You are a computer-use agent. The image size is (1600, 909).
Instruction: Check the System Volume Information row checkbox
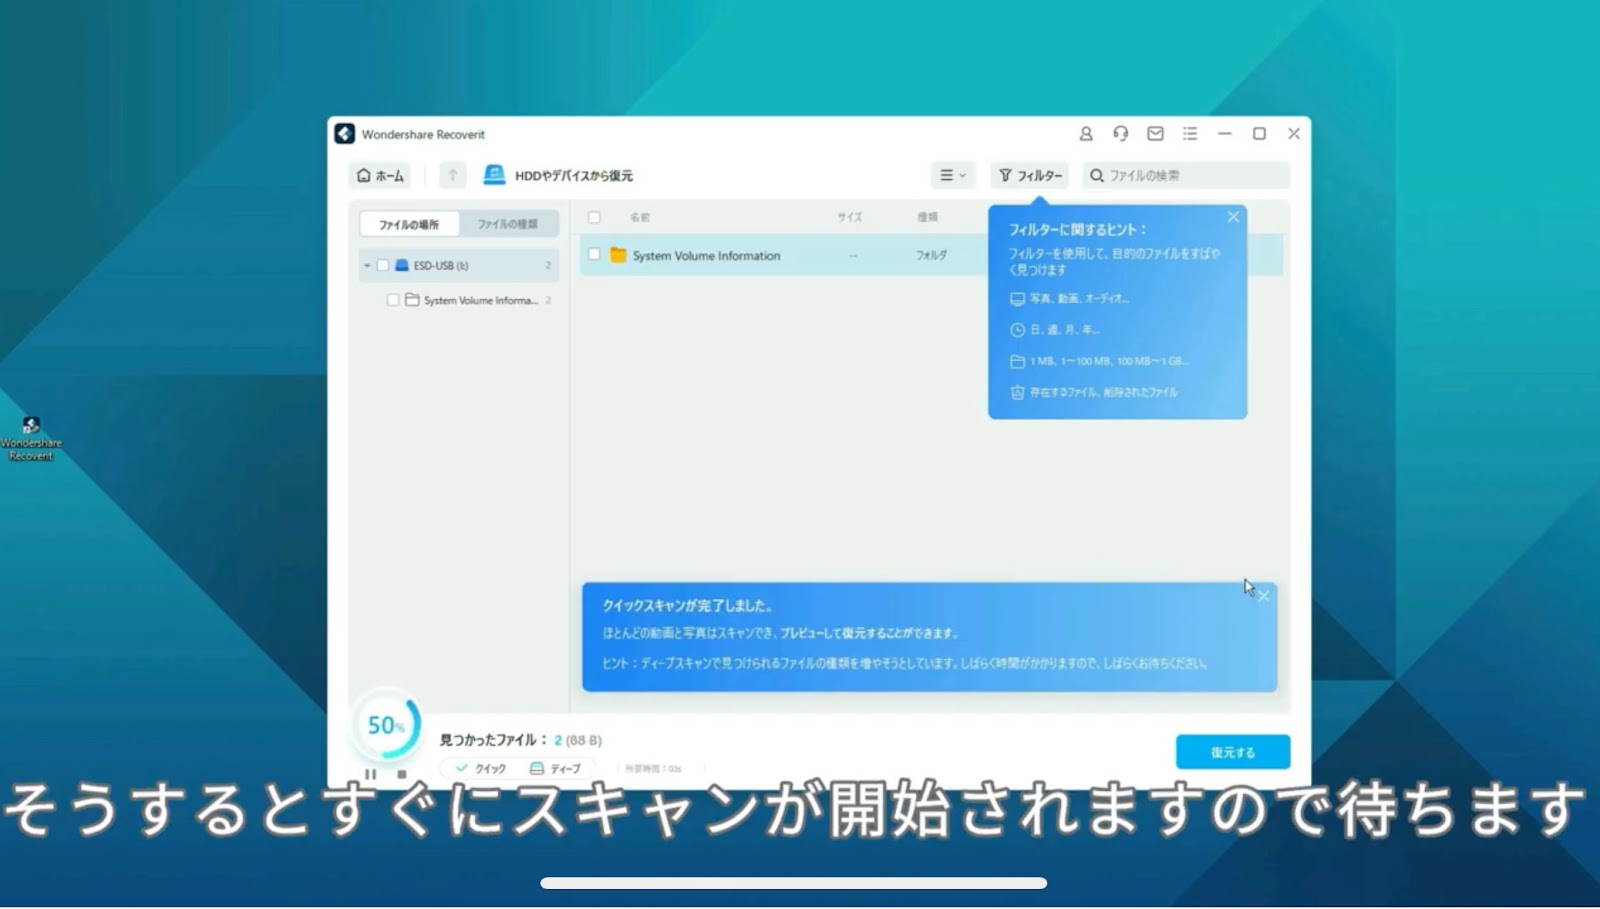(x=594, y=255)
